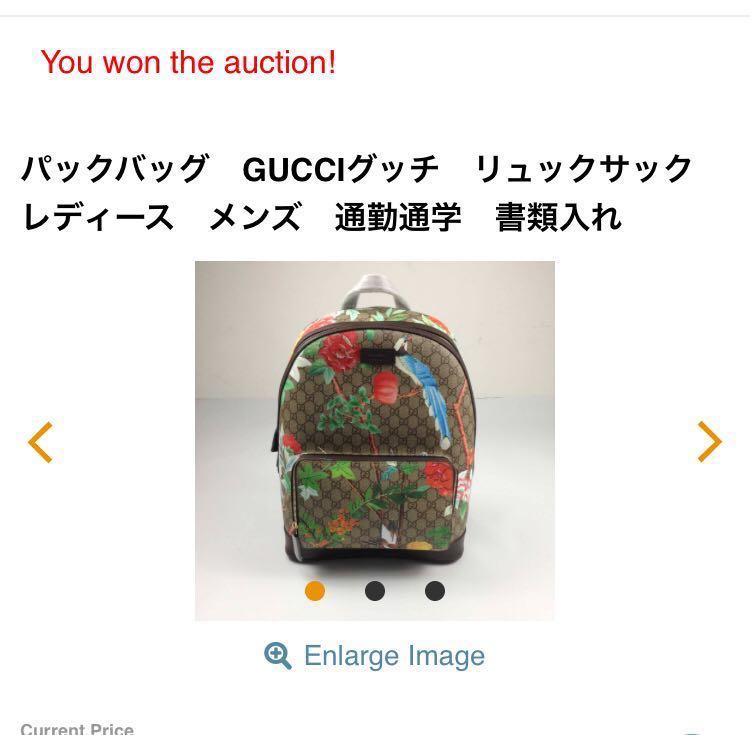This screenshot has width=750, height=735.
Task: Click the magnifying glass zoom icon
Action: [x=278, y=656]
